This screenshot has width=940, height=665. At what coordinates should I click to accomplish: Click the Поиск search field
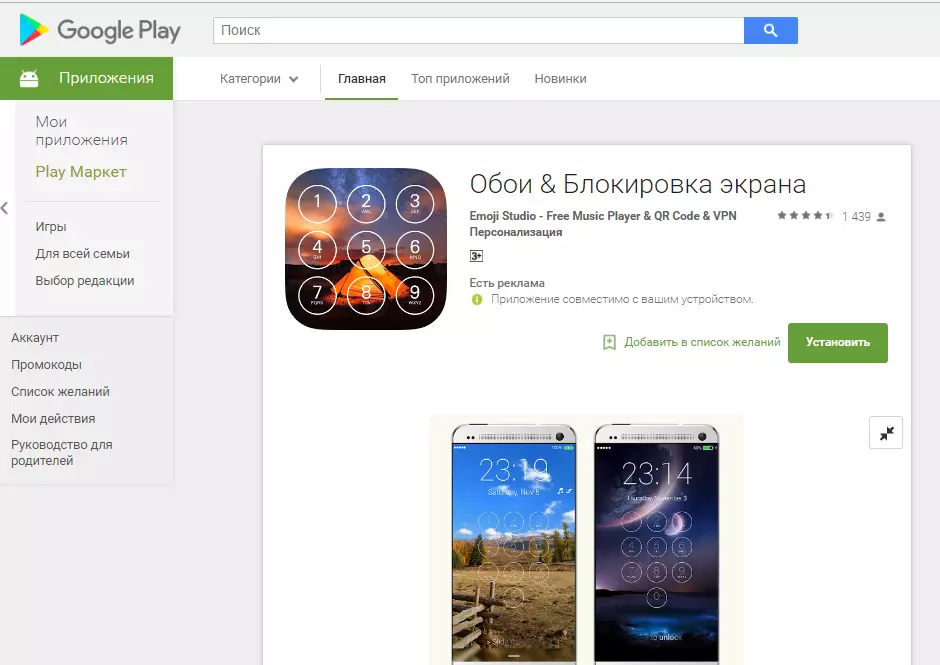point(478,31)
